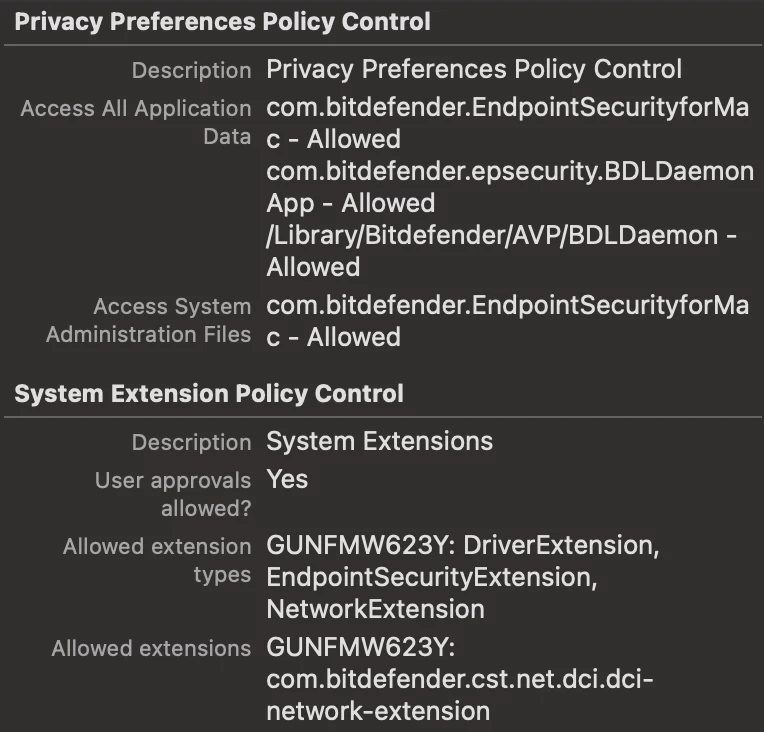Click the com.bitdefender.cst.net.dci.dci-network-extension identifier

click(459, 695)
